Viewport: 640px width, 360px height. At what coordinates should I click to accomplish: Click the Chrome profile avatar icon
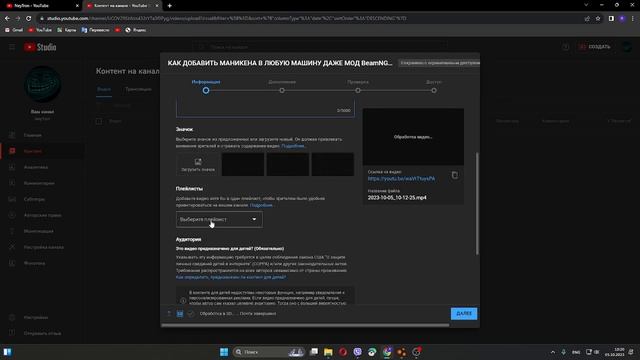tap(622, 18)
